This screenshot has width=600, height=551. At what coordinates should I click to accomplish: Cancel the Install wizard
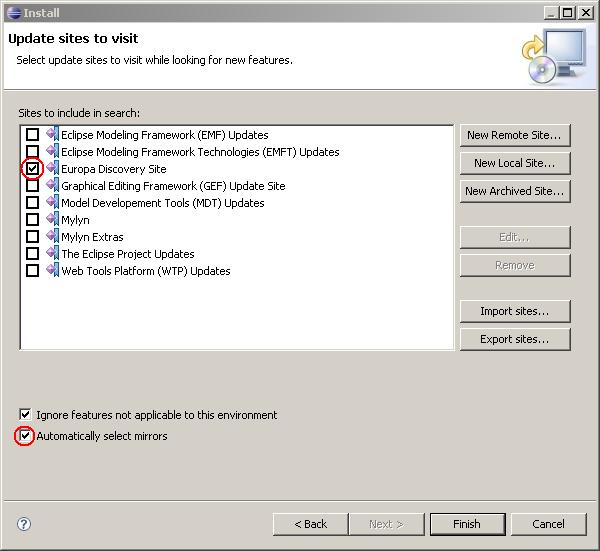(x=548, y=524)
